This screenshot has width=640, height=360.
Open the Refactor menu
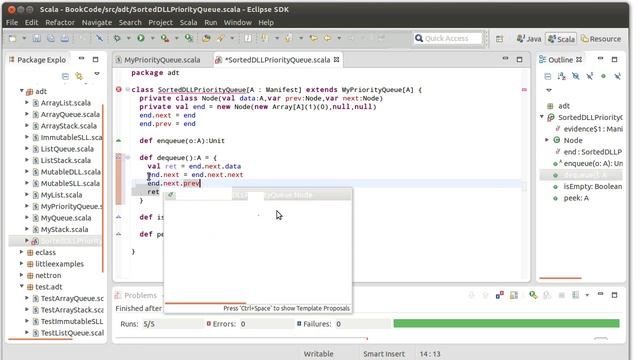[x=60, y=22]
